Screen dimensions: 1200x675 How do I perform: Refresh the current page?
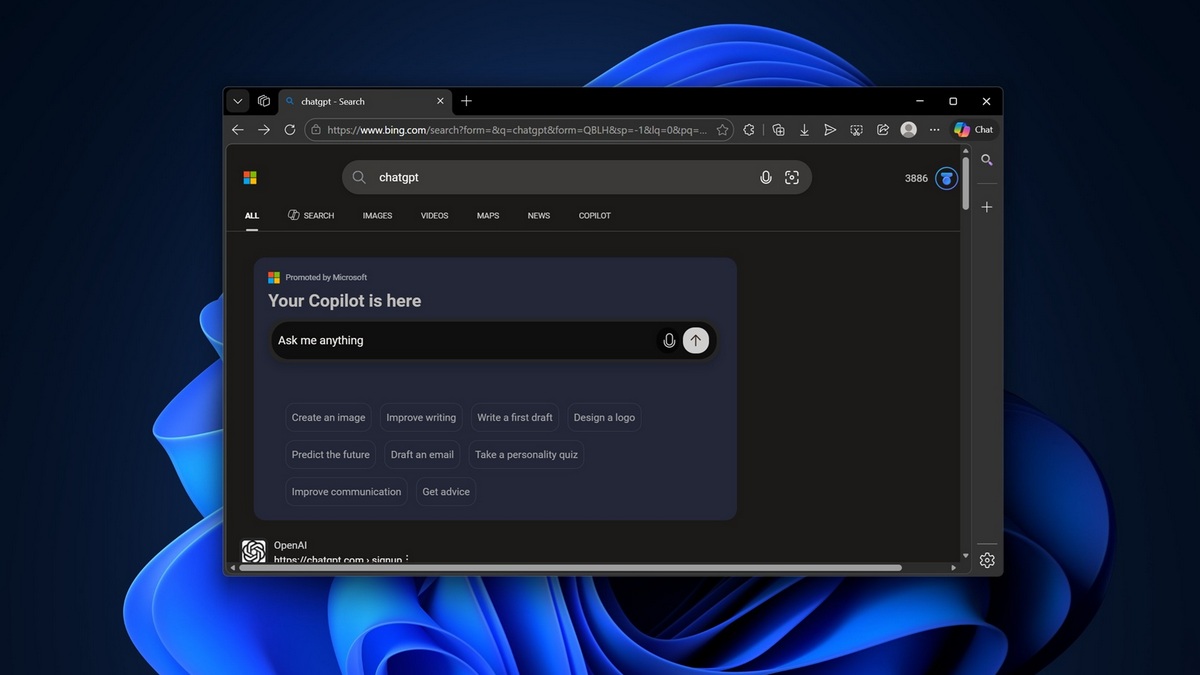290,130
